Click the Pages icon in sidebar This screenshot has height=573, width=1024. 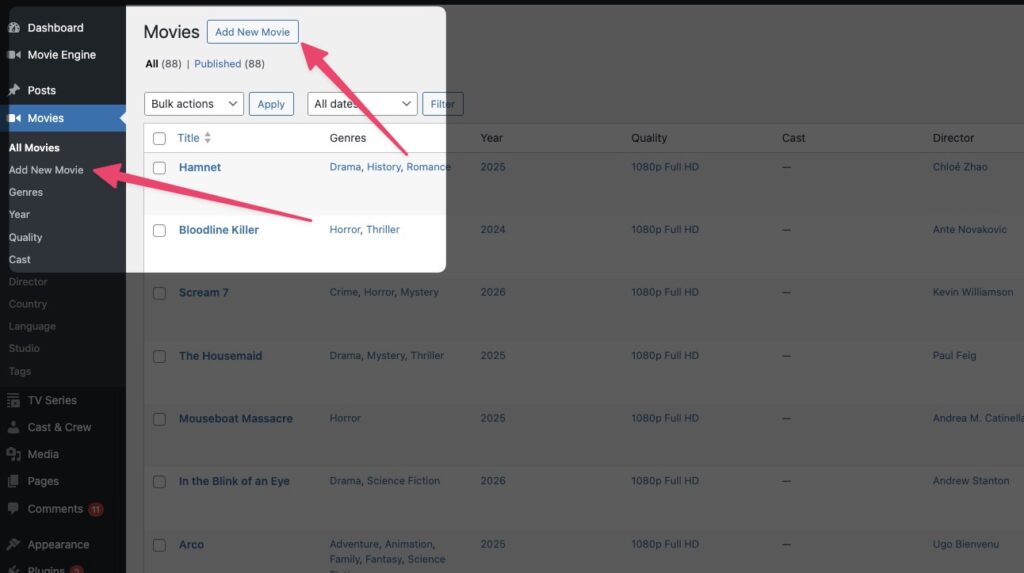pyautogui.click(x=14, y=481)
